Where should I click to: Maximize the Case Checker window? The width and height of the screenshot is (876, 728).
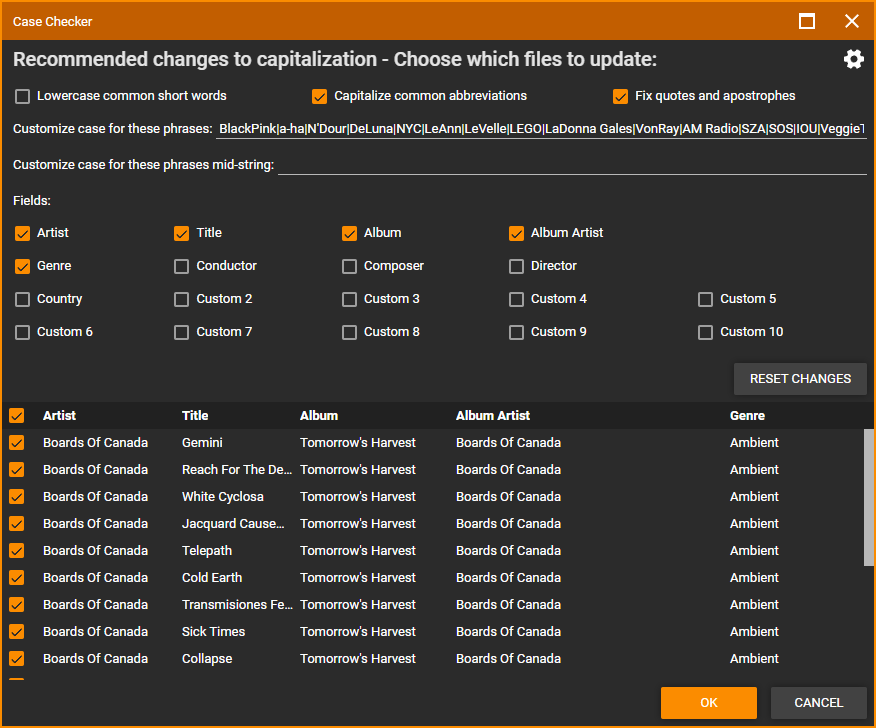point(807,21)
